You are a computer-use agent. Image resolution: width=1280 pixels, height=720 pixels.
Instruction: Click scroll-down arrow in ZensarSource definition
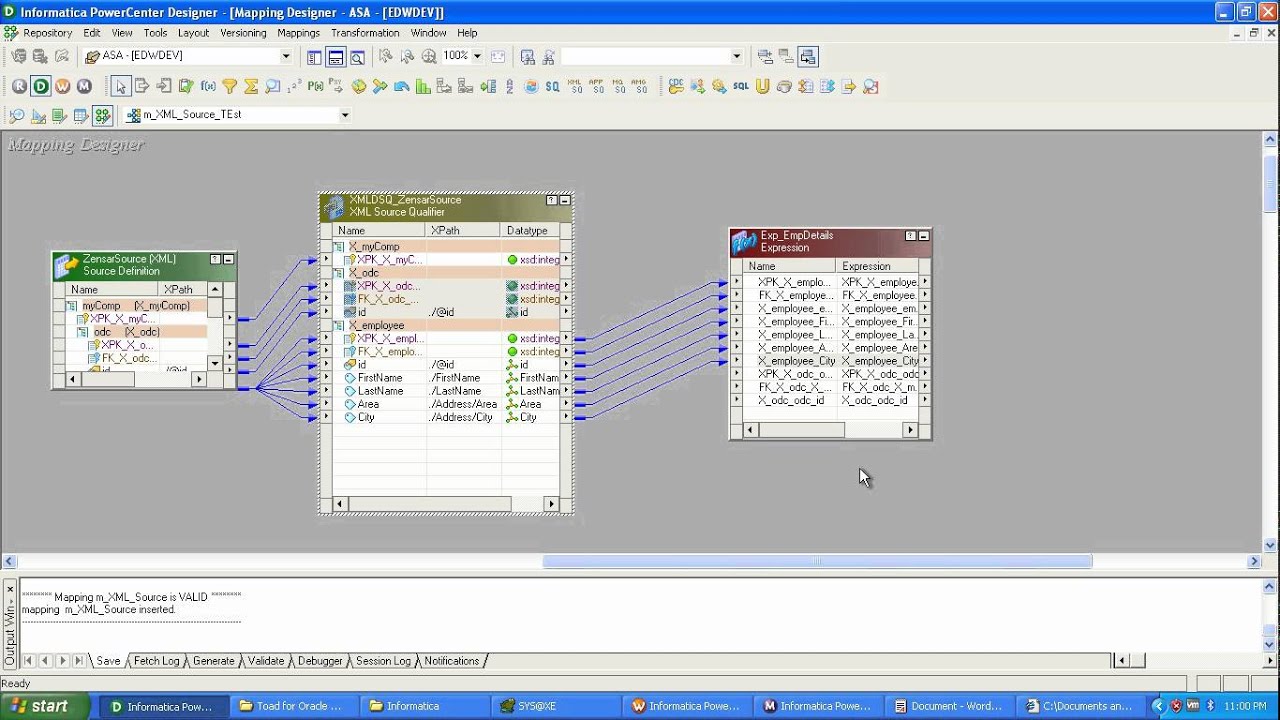215,363
